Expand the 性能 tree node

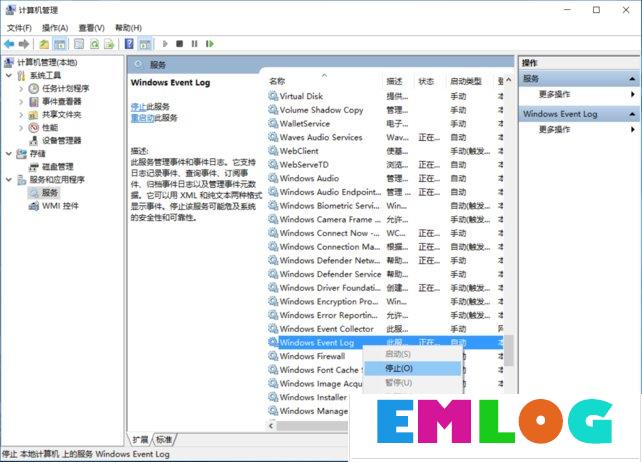21,128
